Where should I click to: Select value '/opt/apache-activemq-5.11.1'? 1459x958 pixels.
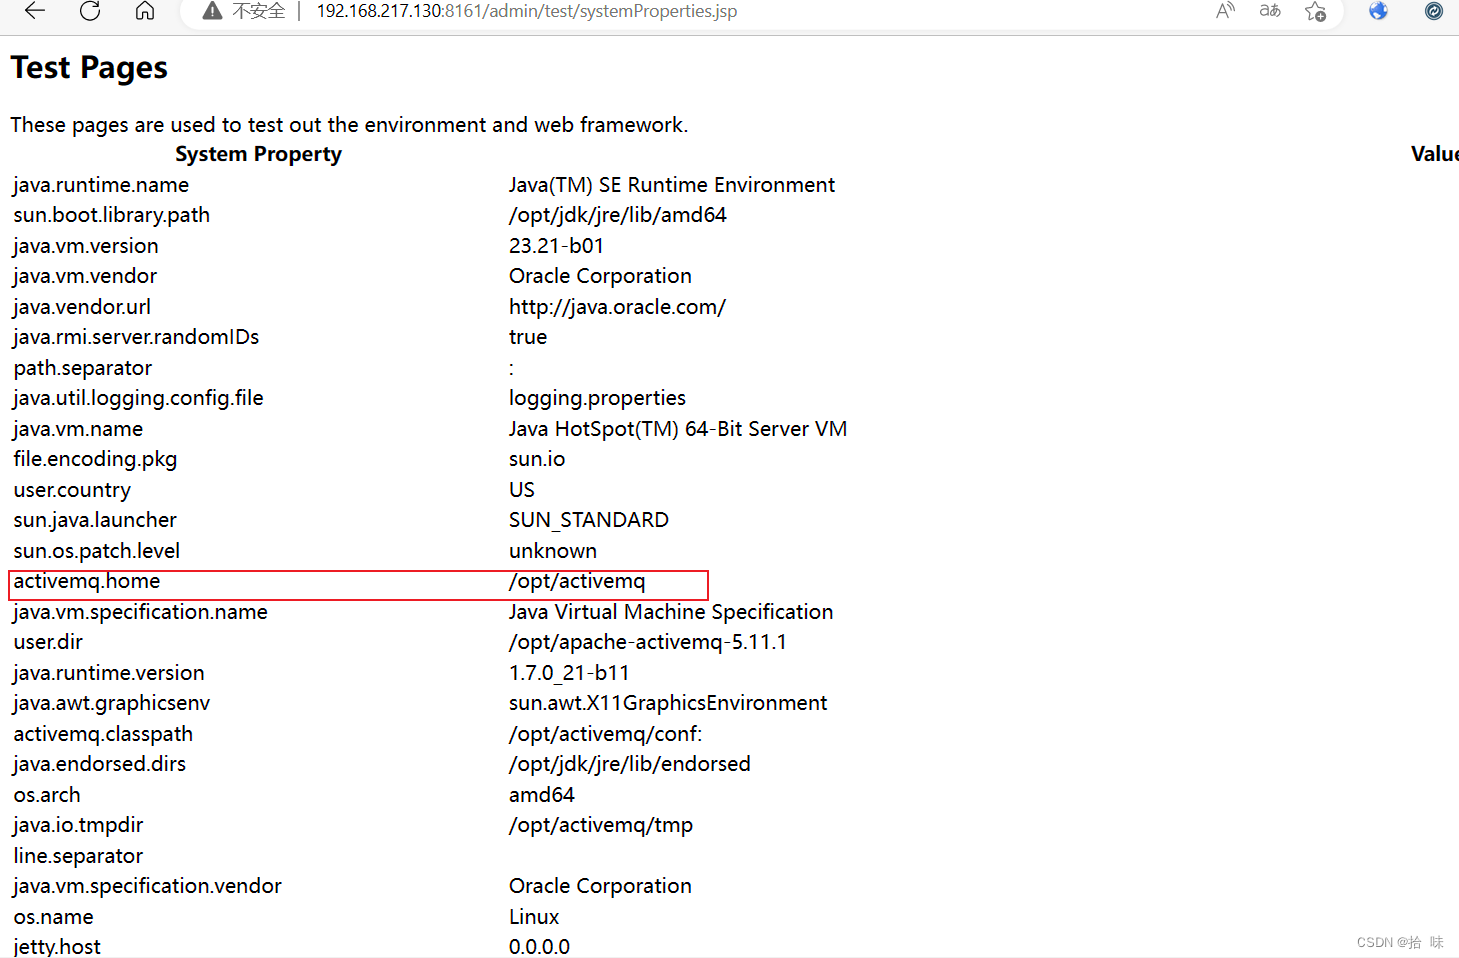point(648,642)
